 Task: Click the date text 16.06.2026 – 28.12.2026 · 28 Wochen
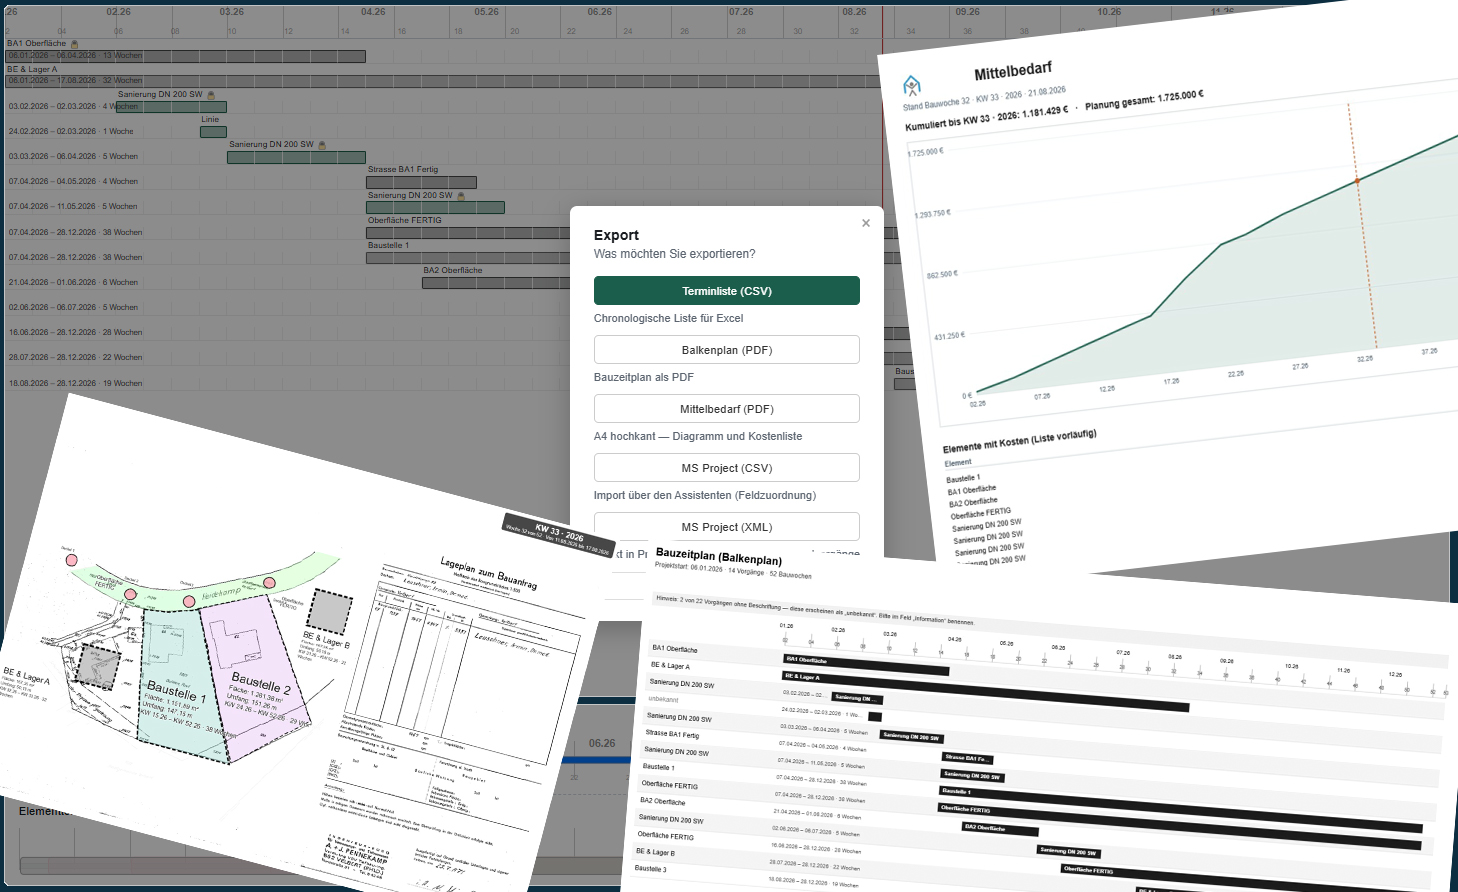75,333
